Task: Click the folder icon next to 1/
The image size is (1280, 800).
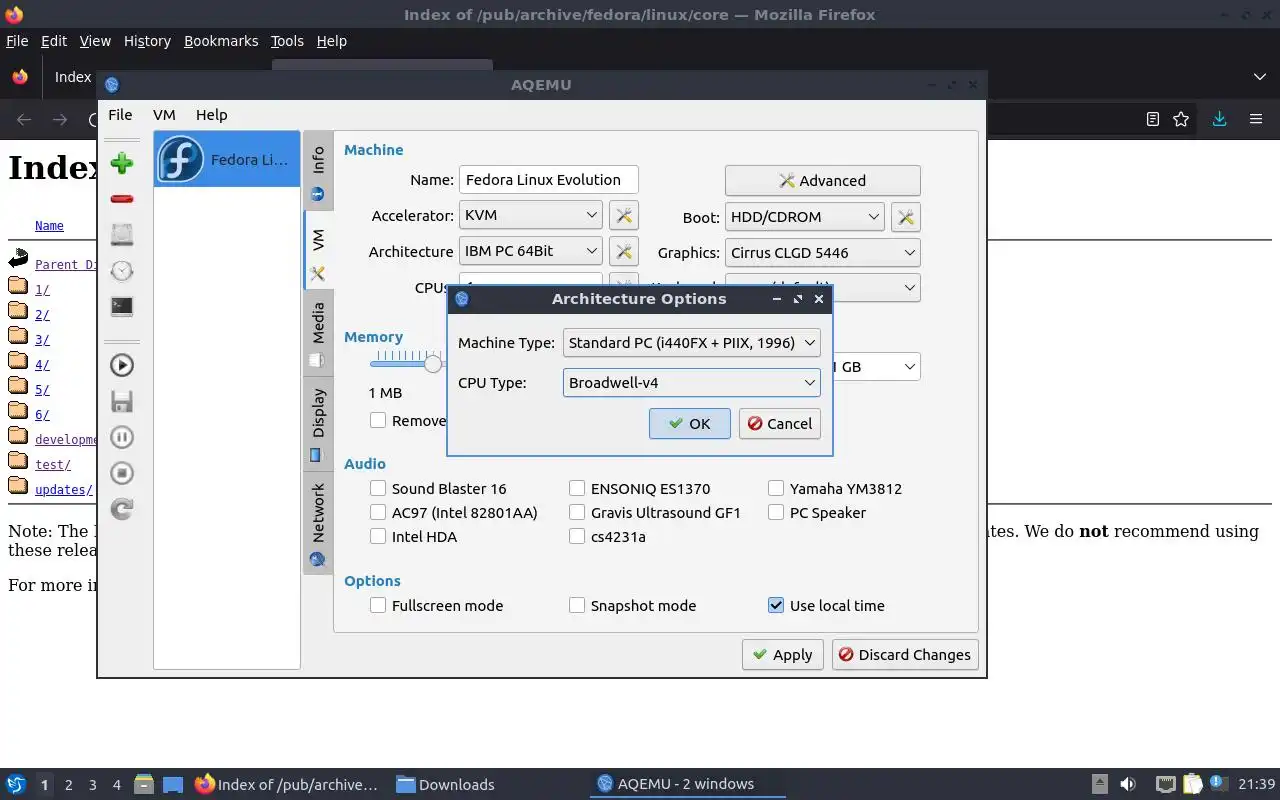Action: pos(18,286)
